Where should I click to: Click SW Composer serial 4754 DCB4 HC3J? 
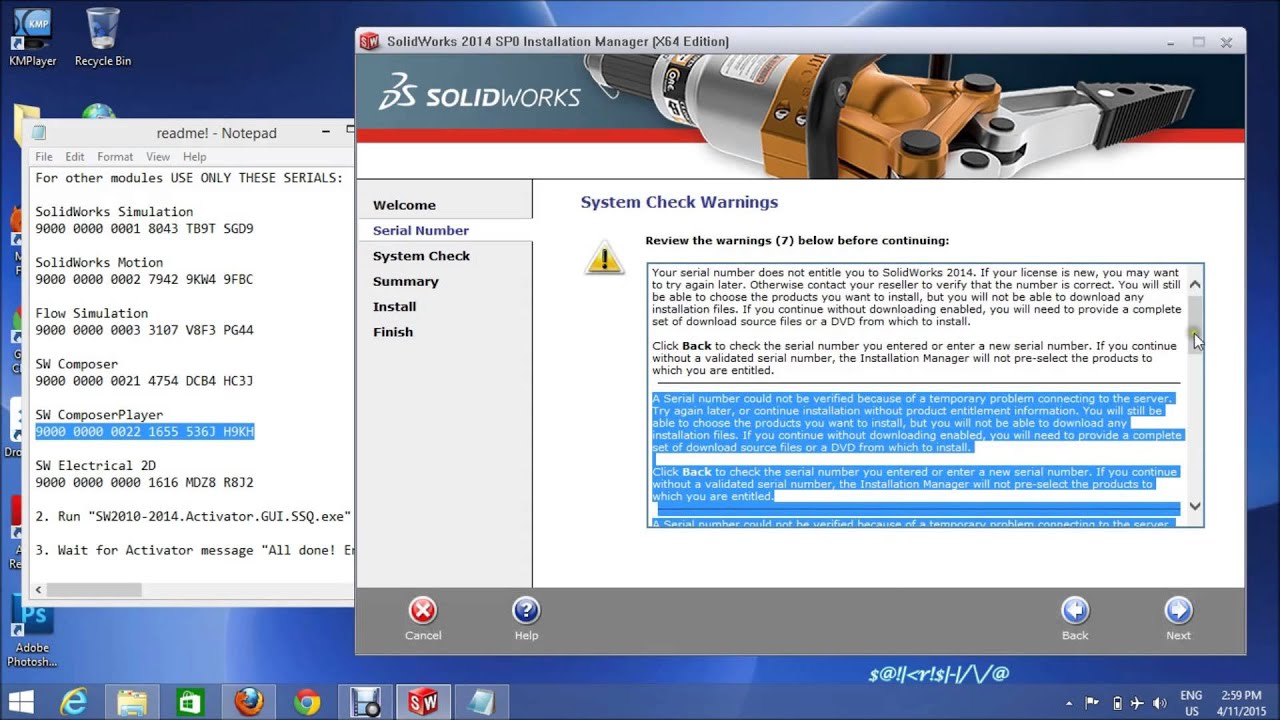coord(145,381)
